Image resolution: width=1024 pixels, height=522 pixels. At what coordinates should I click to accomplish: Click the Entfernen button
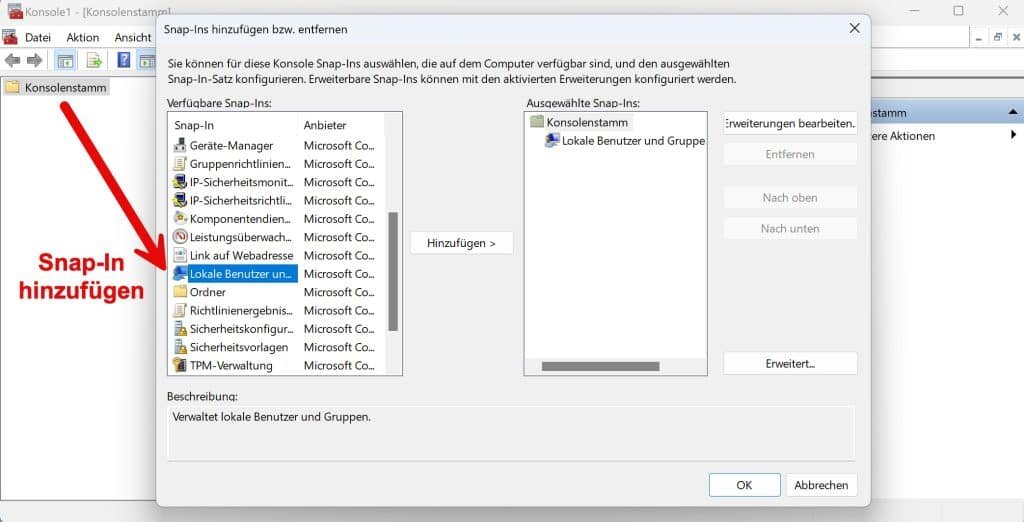(790, 154)
